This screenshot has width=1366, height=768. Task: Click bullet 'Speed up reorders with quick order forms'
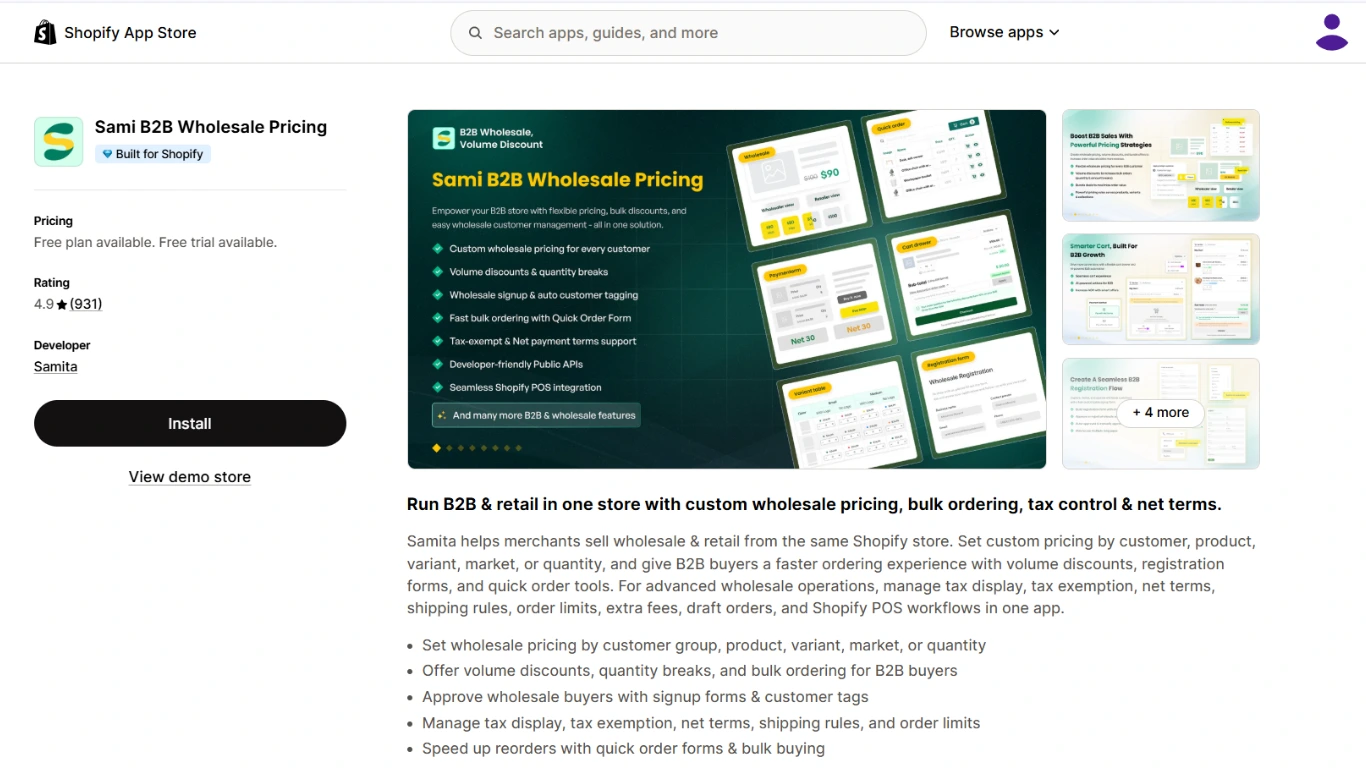(x=623, y=748)
